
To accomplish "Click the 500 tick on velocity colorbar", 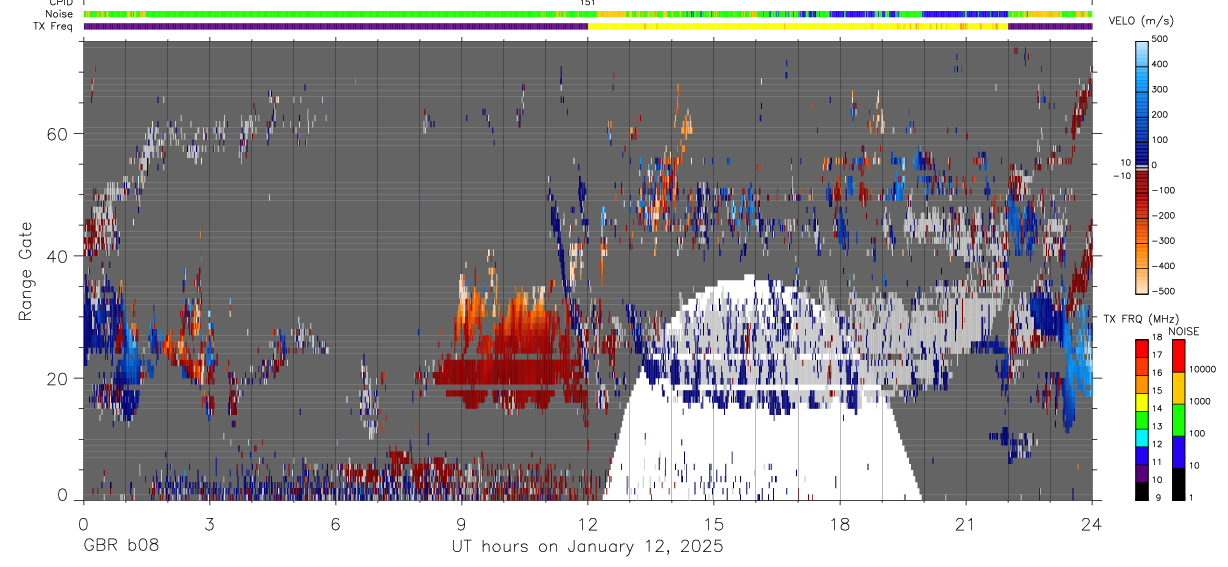I will click(x=1162, y=38).
